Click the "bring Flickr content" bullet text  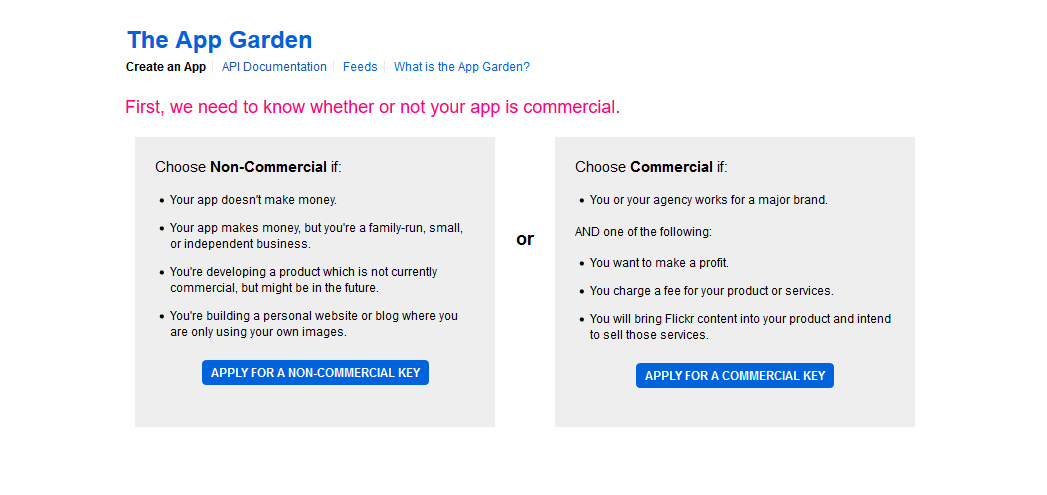[x=740, y=327]
